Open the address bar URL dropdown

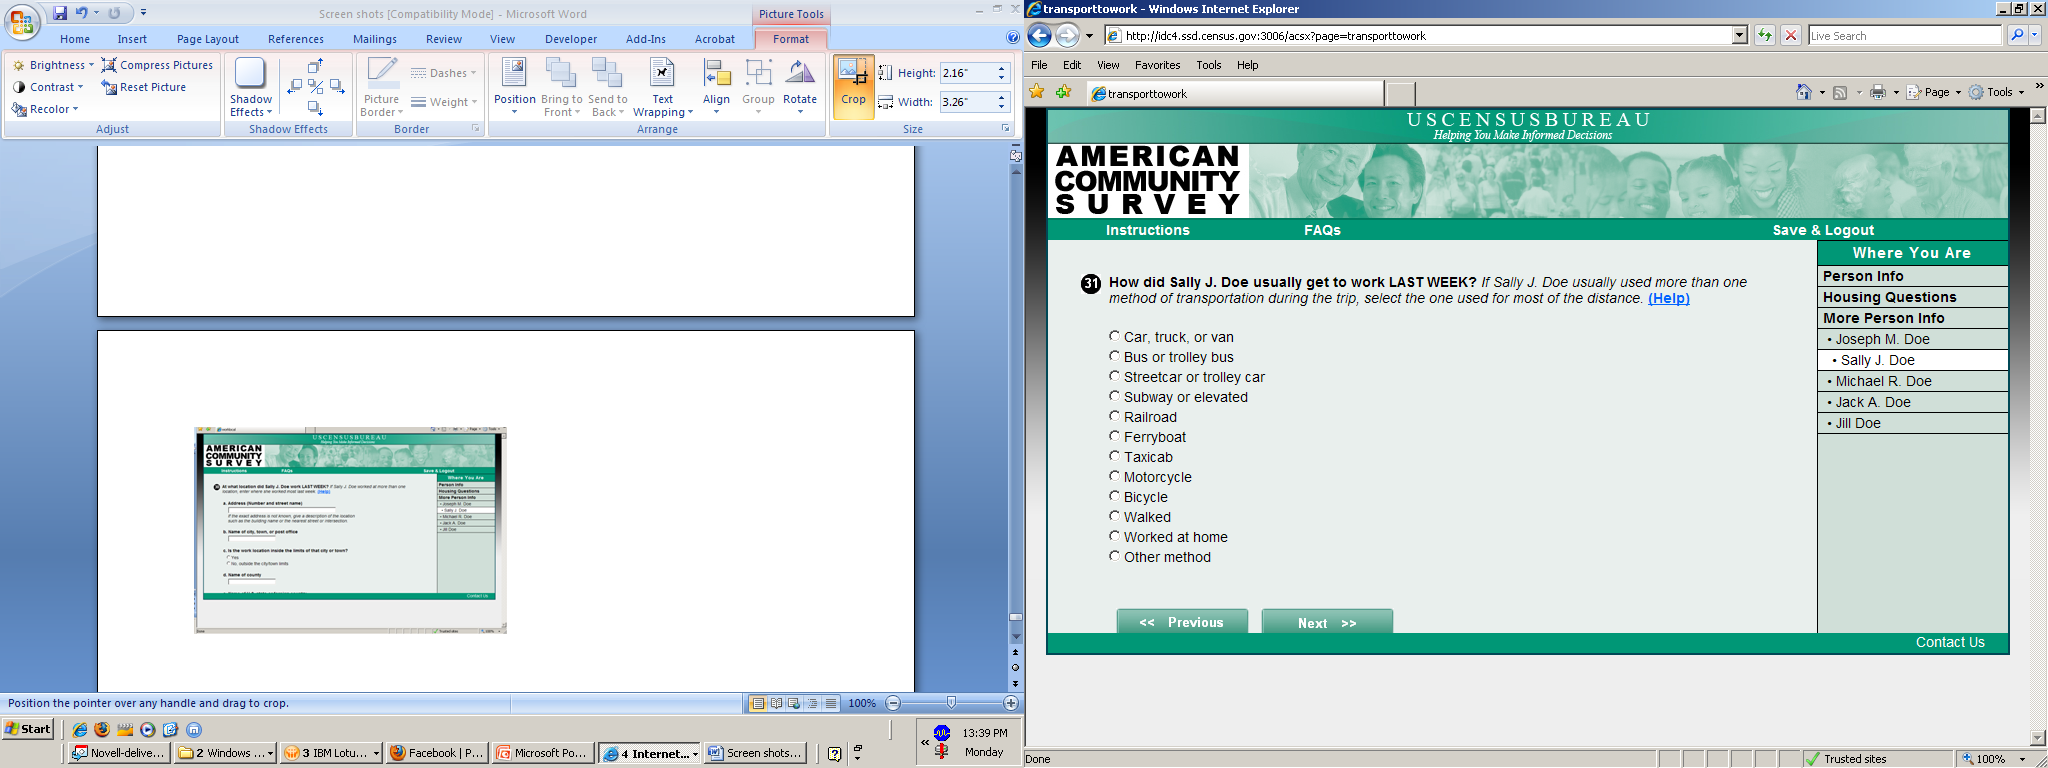[x=1739, y=36]
